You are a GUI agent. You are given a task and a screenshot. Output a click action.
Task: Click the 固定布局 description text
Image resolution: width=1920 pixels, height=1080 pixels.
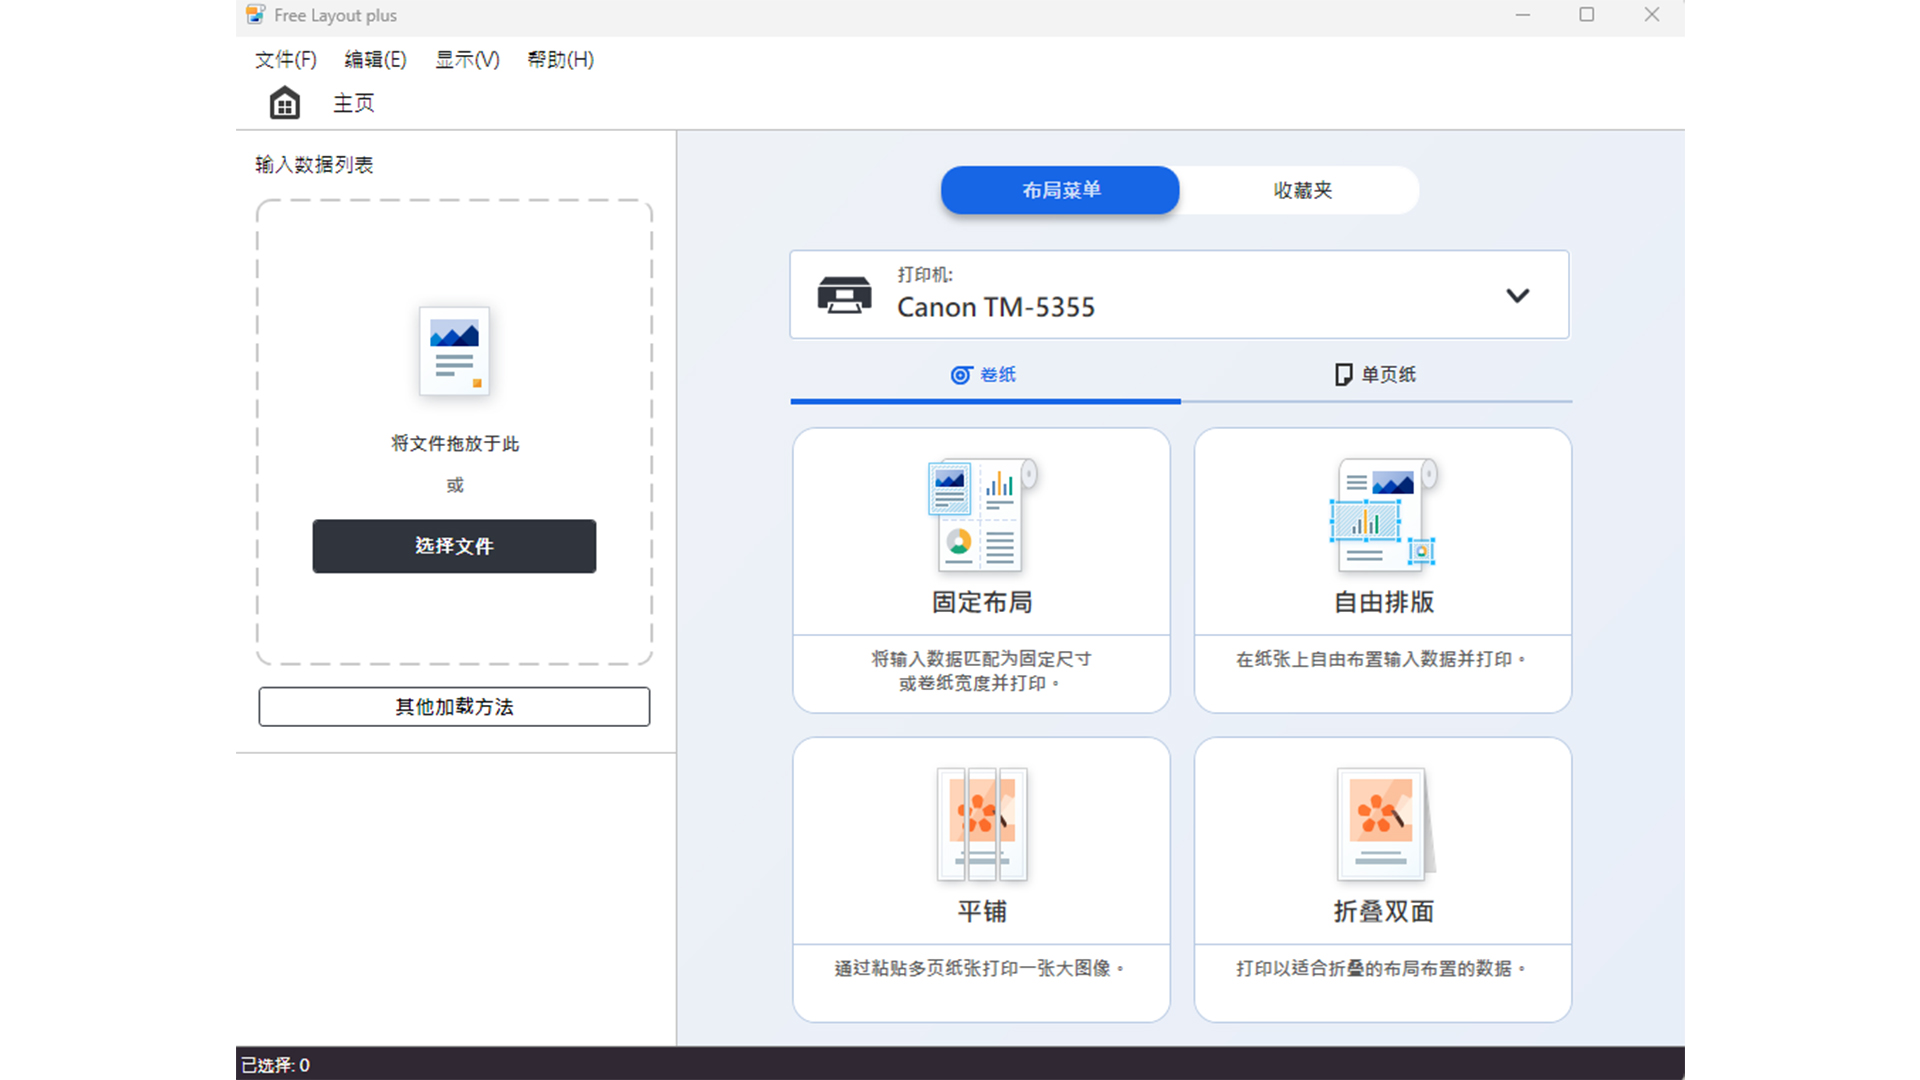[981, 671]
